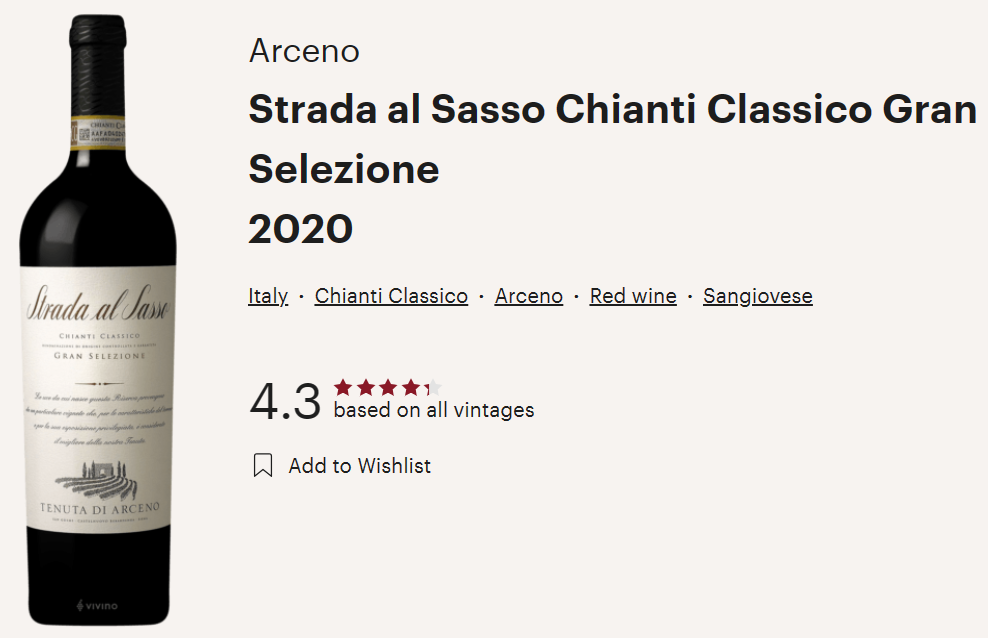
Task: Click the first red rating star
Action: [x=343, y=387]
